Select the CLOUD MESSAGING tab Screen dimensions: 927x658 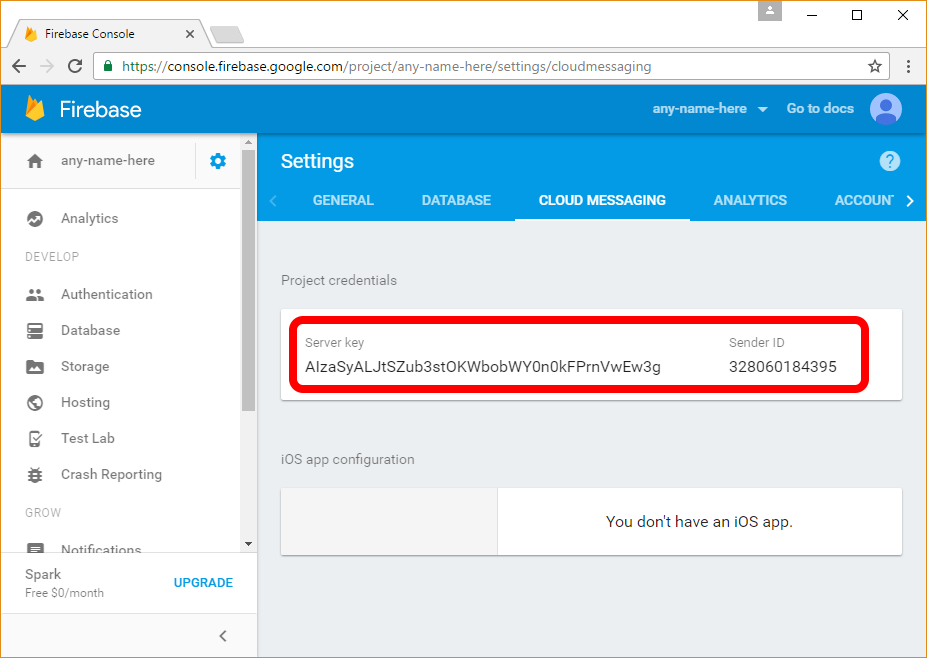(602, 200)
